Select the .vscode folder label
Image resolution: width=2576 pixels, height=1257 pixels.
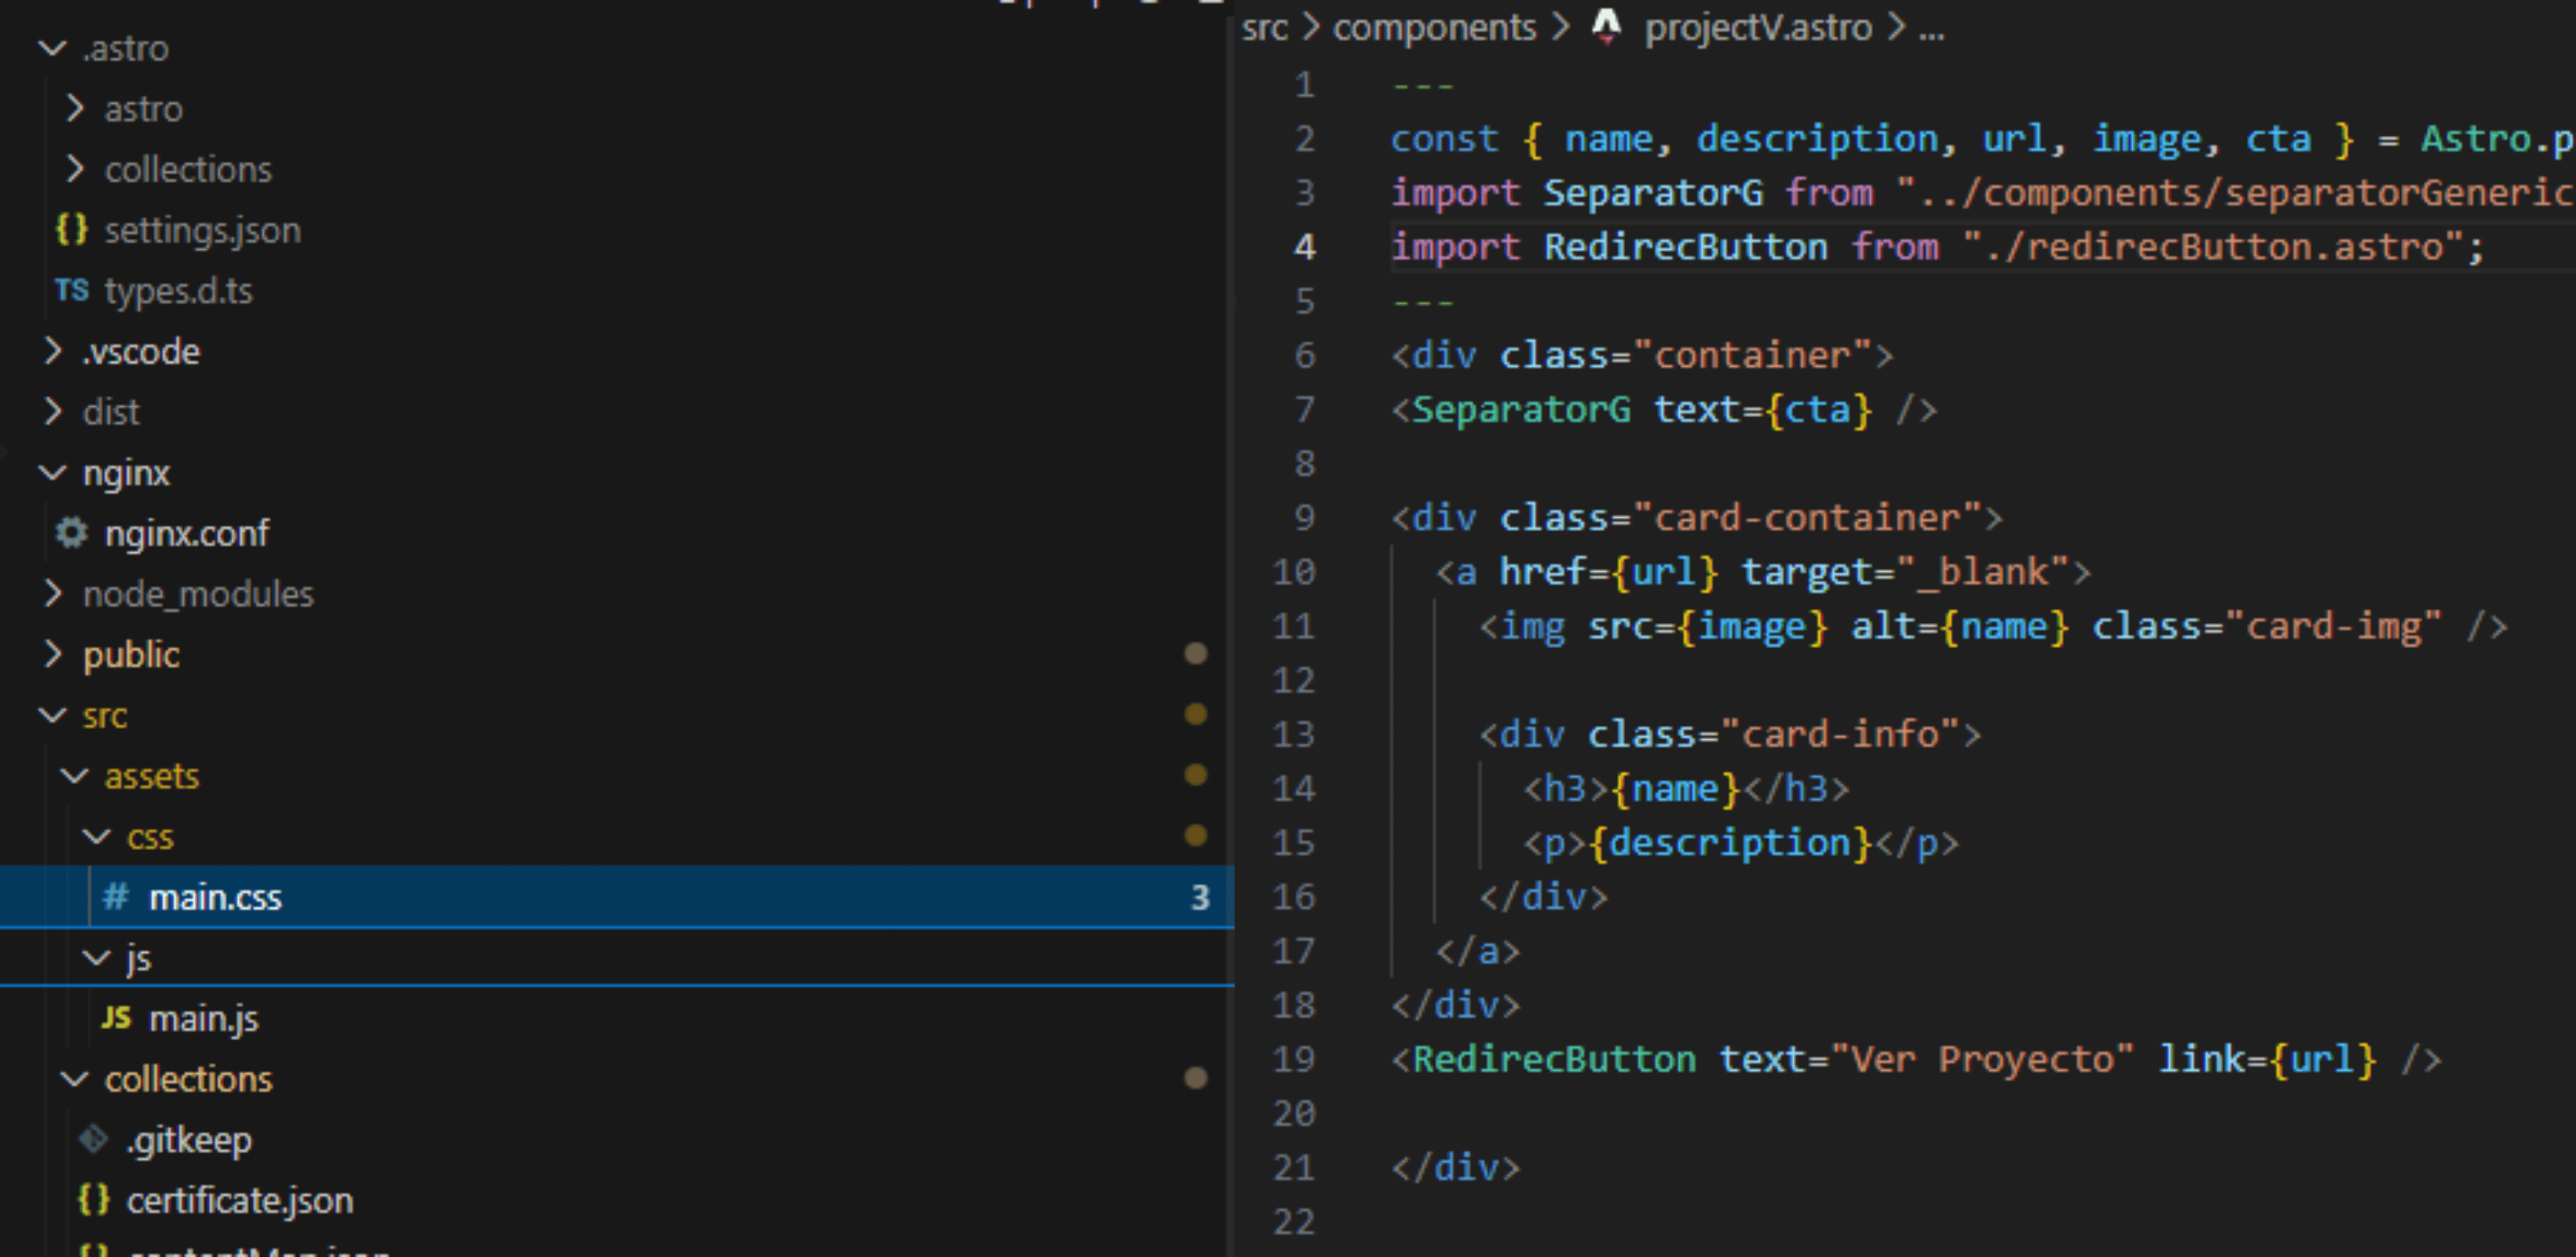pyautogui.click(x=141, y=351)
